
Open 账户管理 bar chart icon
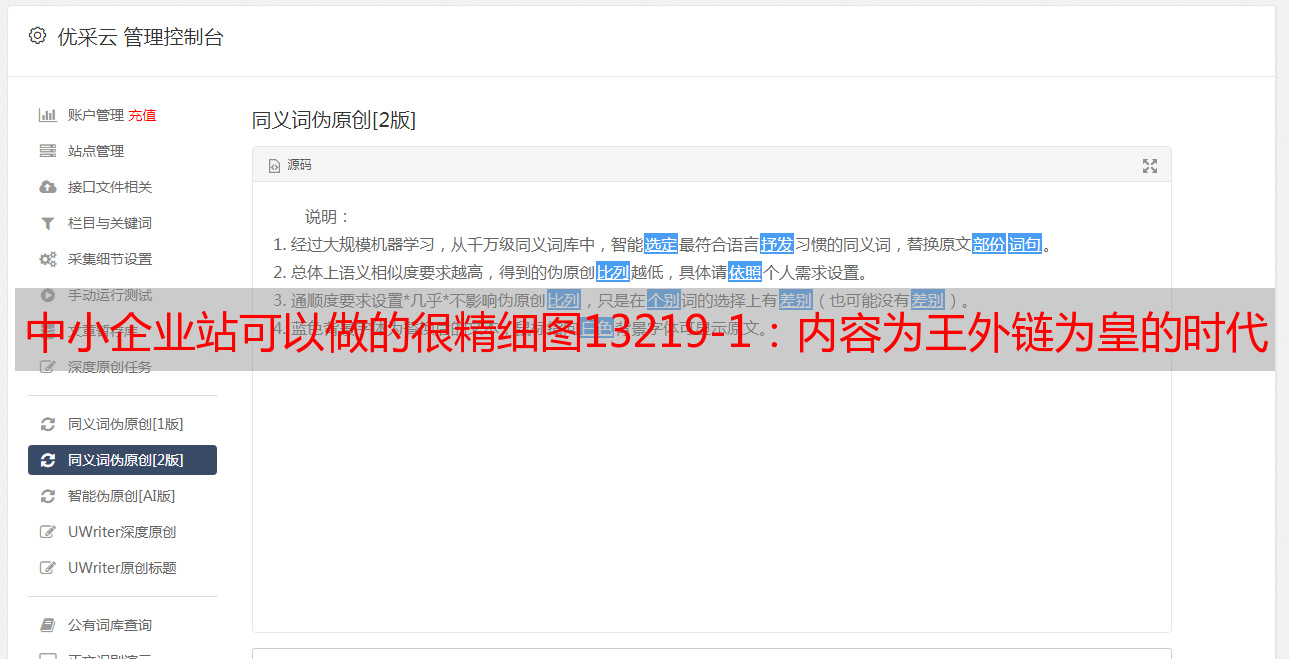point(47,115)
